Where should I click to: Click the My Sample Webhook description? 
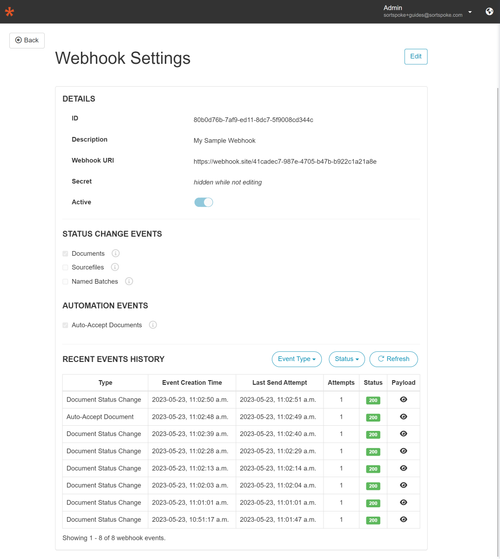tap(225, 140)
